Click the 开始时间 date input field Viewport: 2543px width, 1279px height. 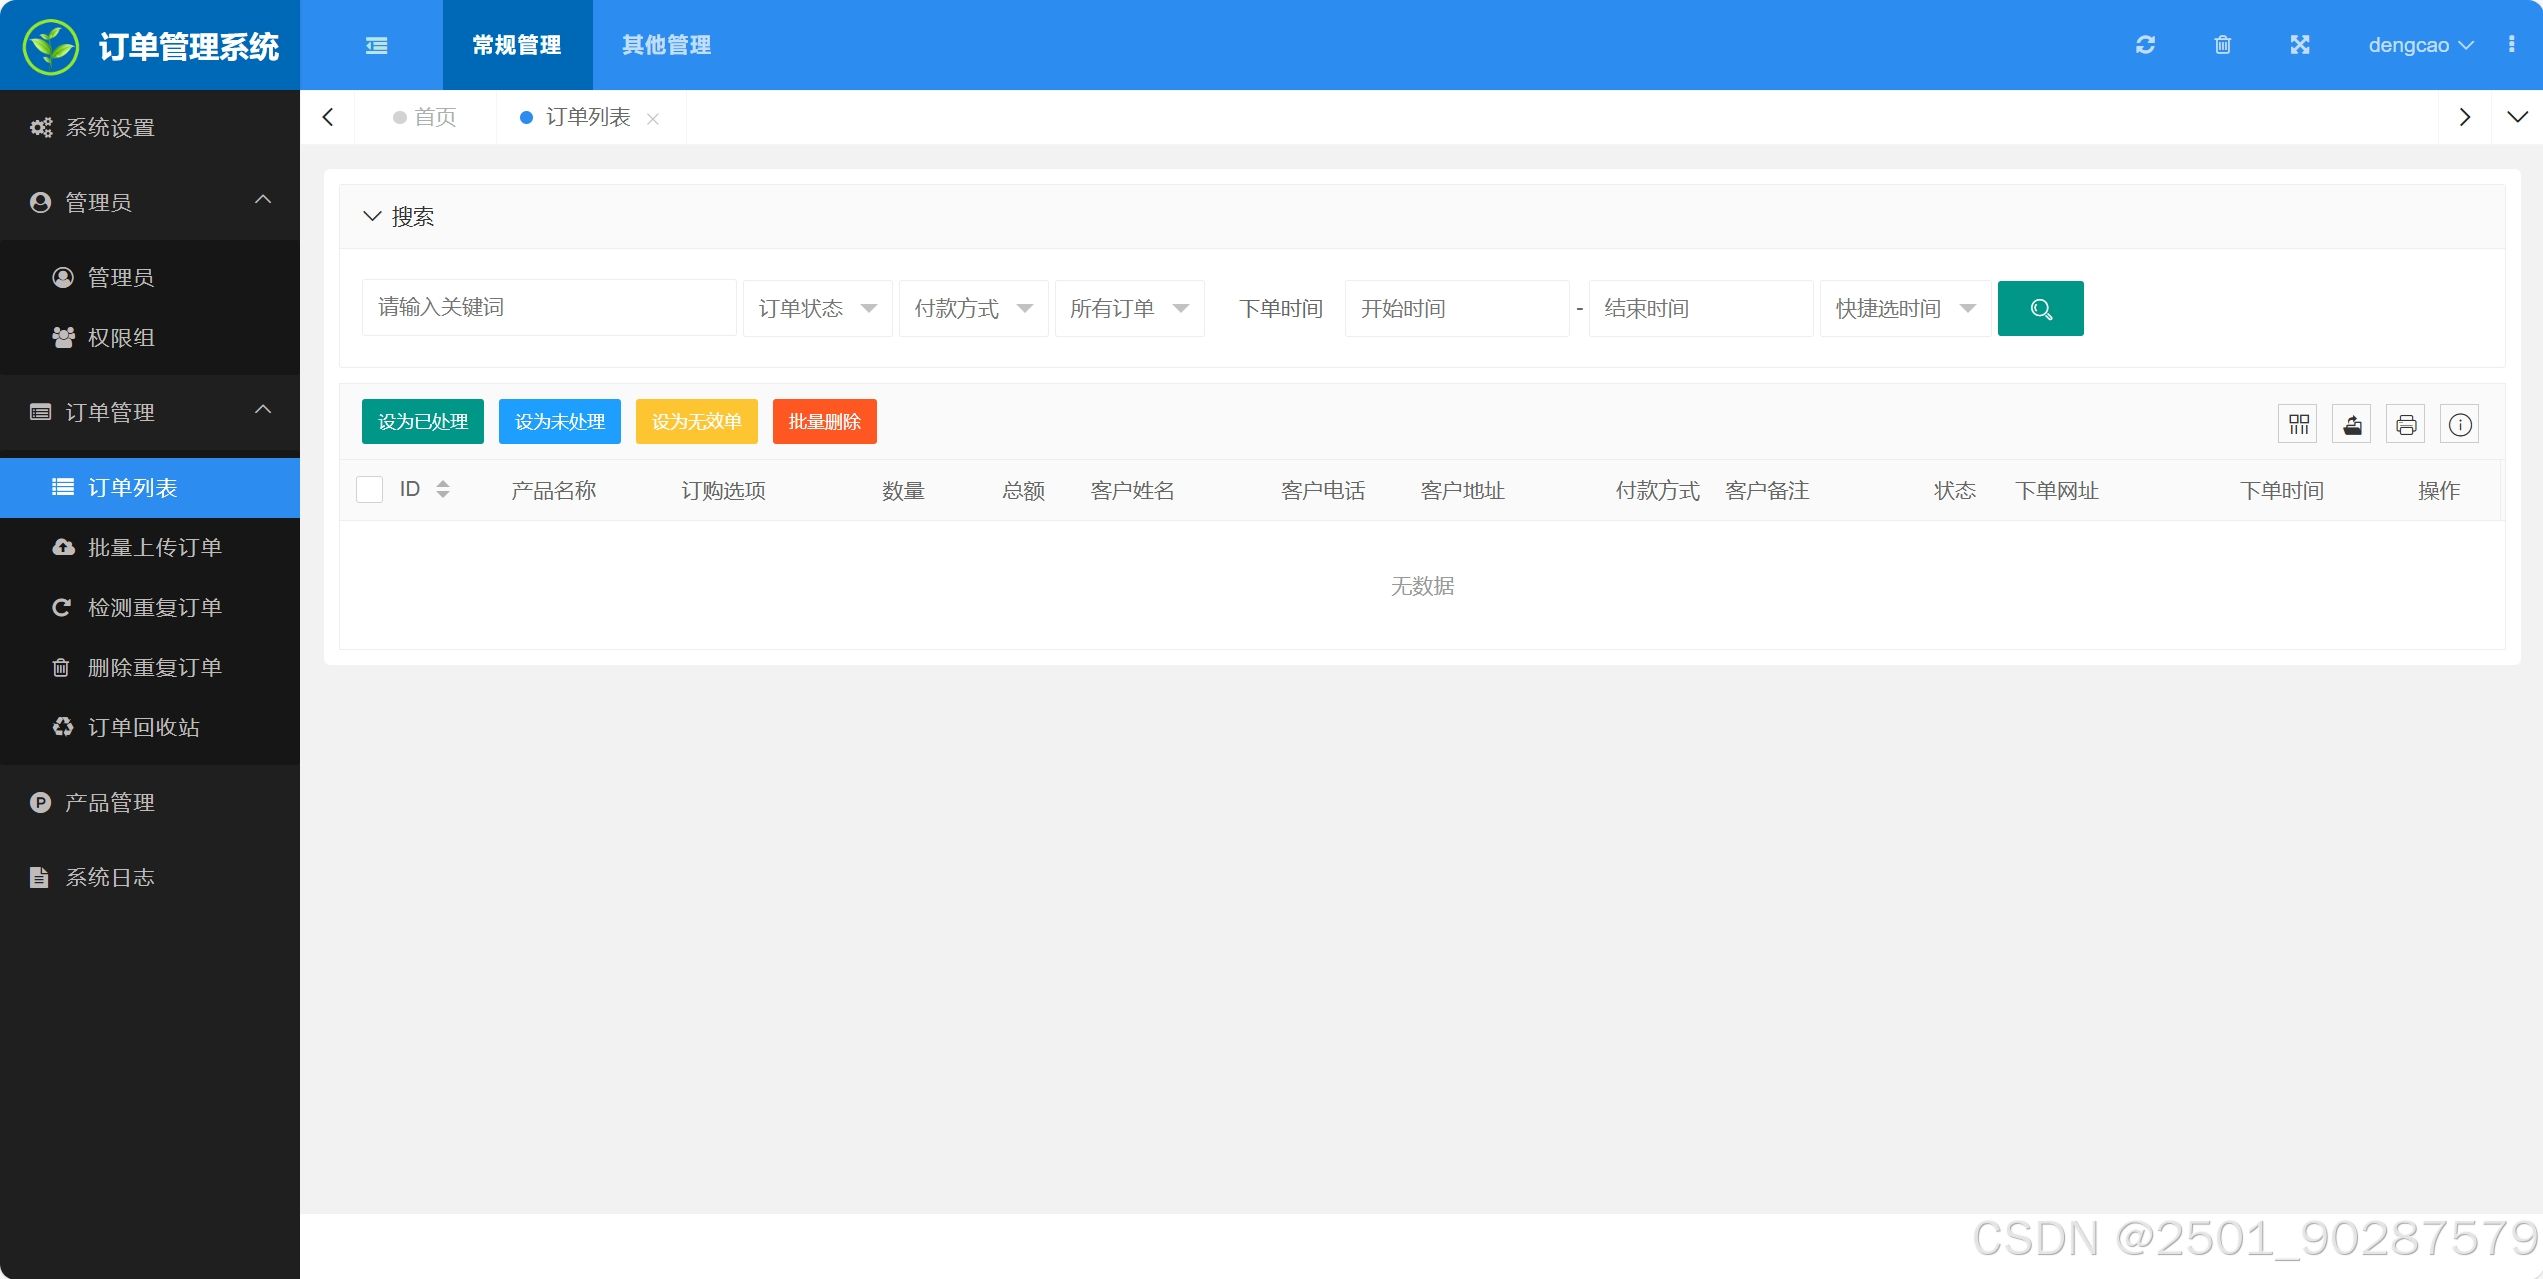coord(1455,308)
